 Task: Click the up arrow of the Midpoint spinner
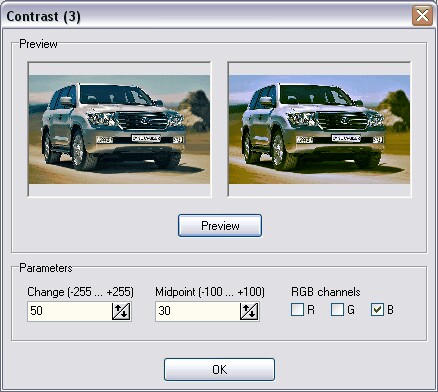click(245, 309)
